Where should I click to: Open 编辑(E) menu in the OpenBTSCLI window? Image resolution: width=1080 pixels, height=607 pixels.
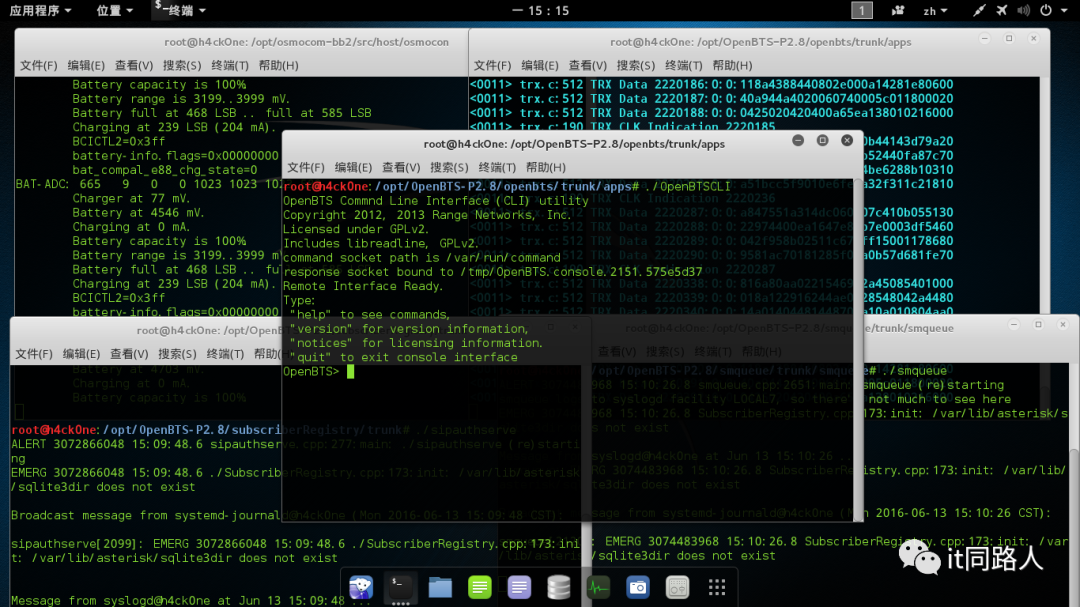[x=353, y=167]
